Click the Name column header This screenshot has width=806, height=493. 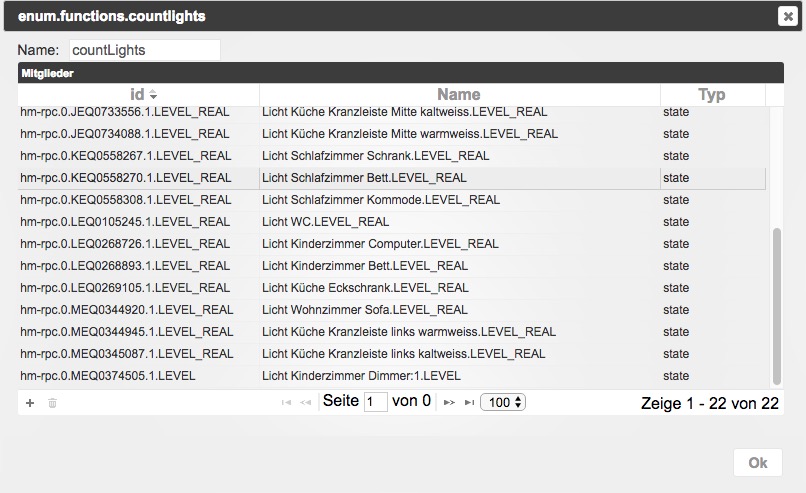pyautogui.click(x=459, y=95)
